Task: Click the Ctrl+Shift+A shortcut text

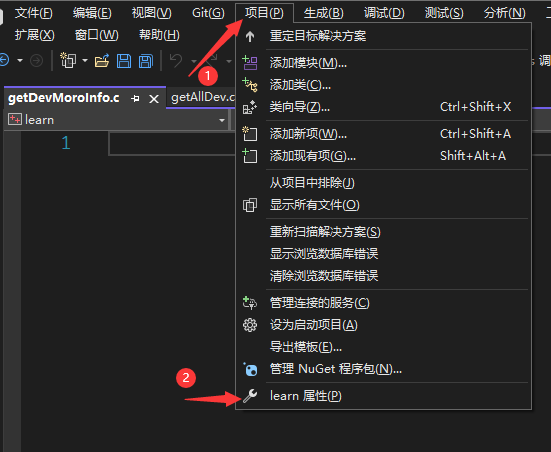Action: 475,134
